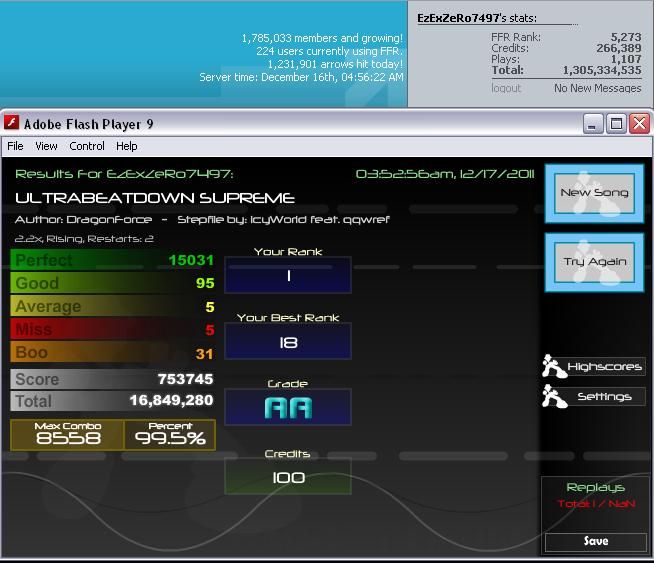Click the AA grade box

click(288, 407)
